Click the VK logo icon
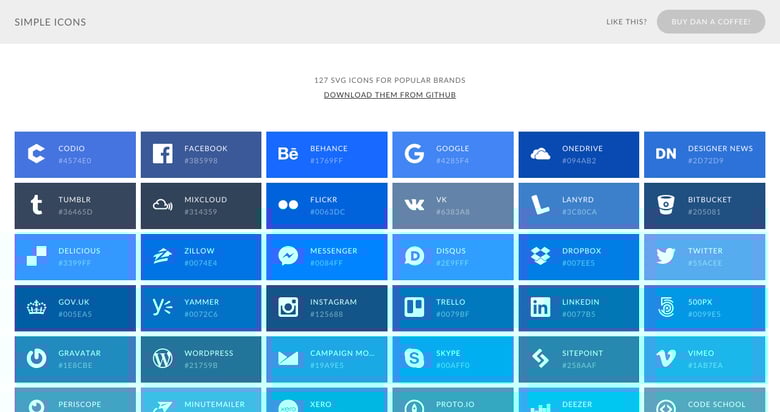 point(414,205)
